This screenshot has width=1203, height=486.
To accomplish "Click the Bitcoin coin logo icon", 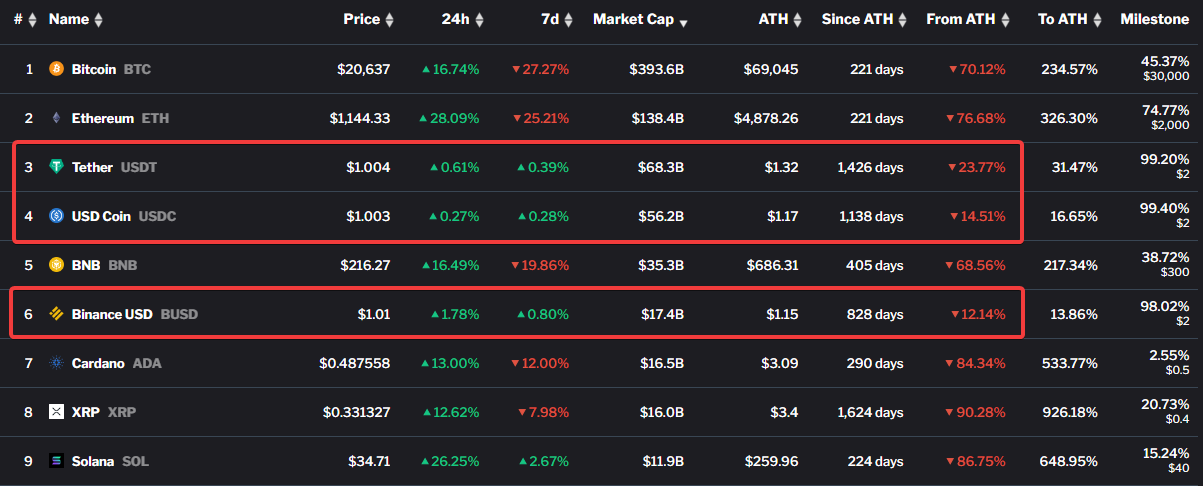I will coord(56,69).
